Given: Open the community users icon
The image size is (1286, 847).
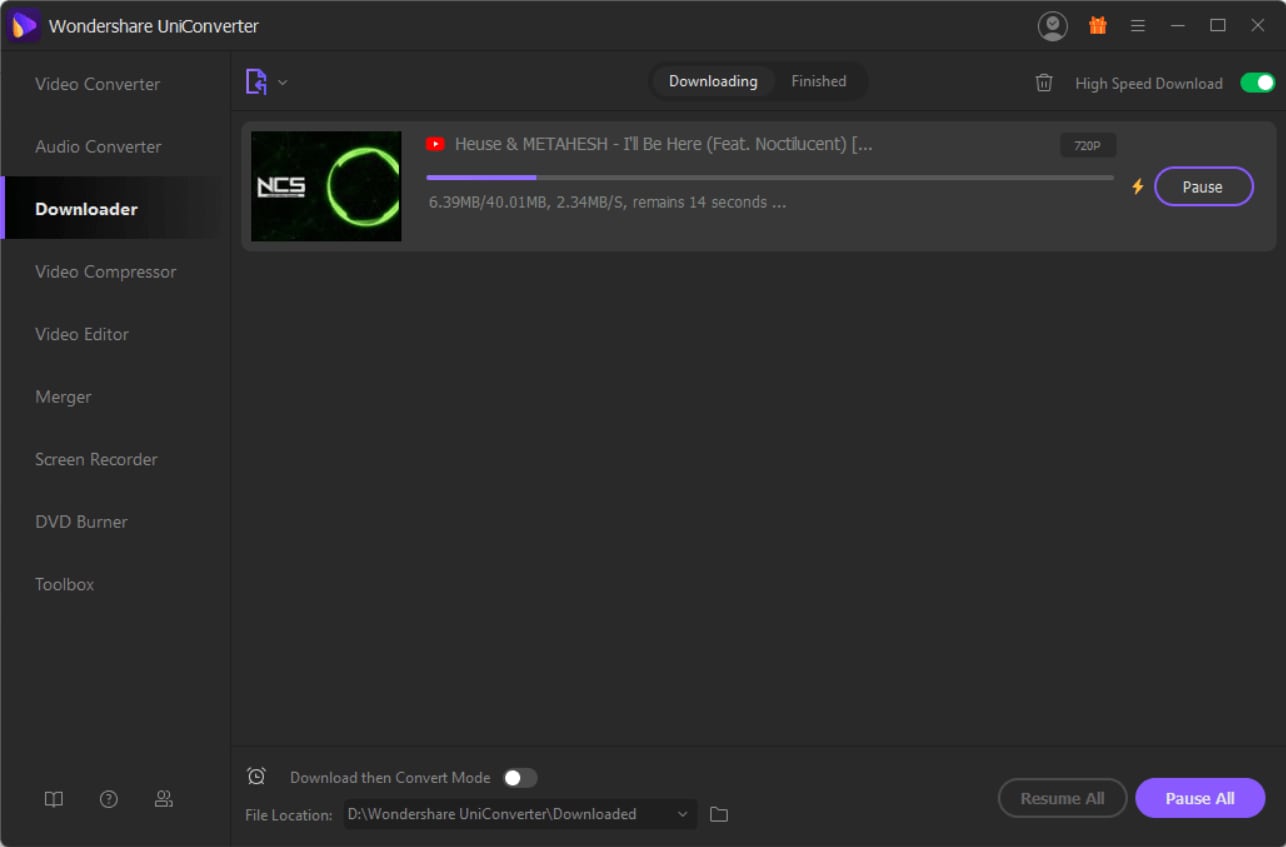Looking at the screenshot, I should click(164, 799).
